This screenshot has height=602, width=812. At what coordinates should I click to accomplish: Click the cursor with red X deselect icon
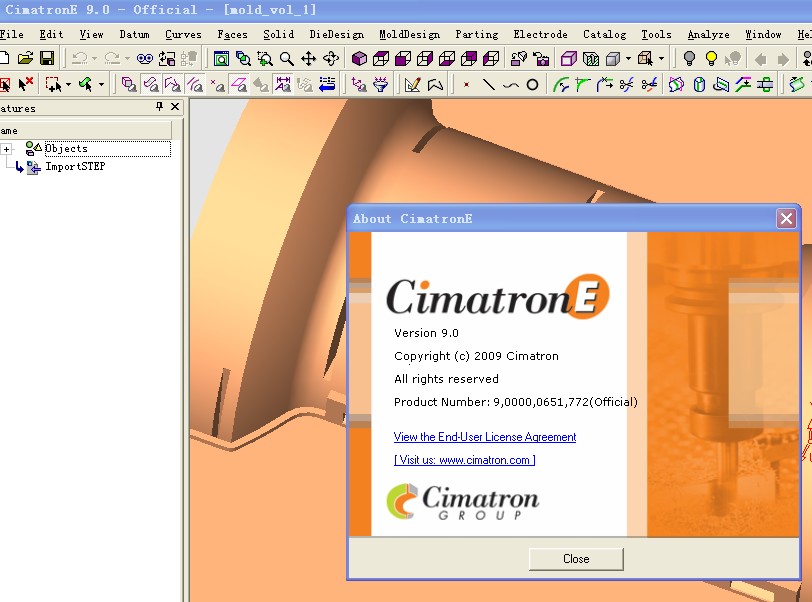tap(25, 84)
